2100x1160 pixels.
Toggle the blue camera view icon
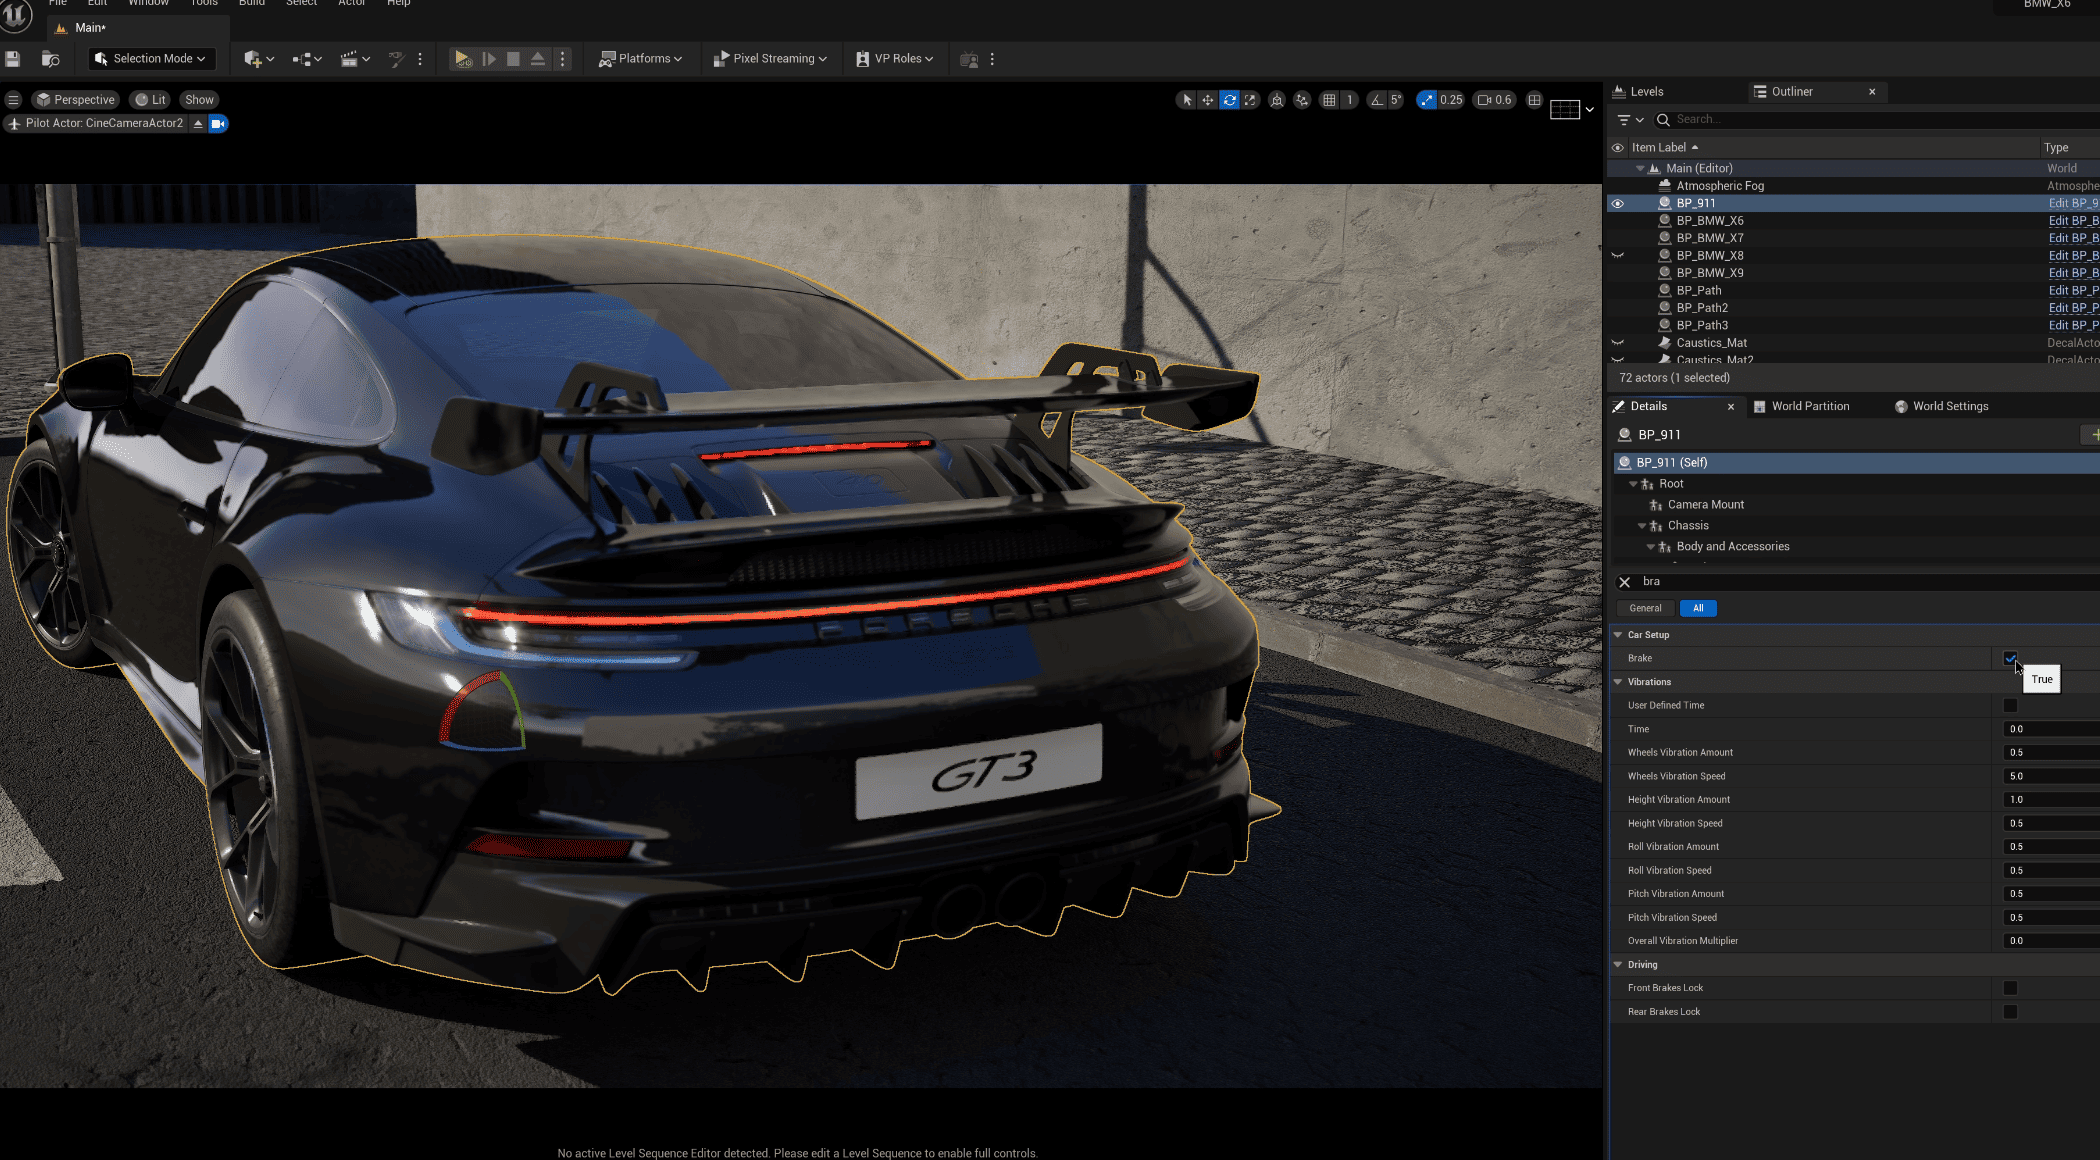click(218, 124)
